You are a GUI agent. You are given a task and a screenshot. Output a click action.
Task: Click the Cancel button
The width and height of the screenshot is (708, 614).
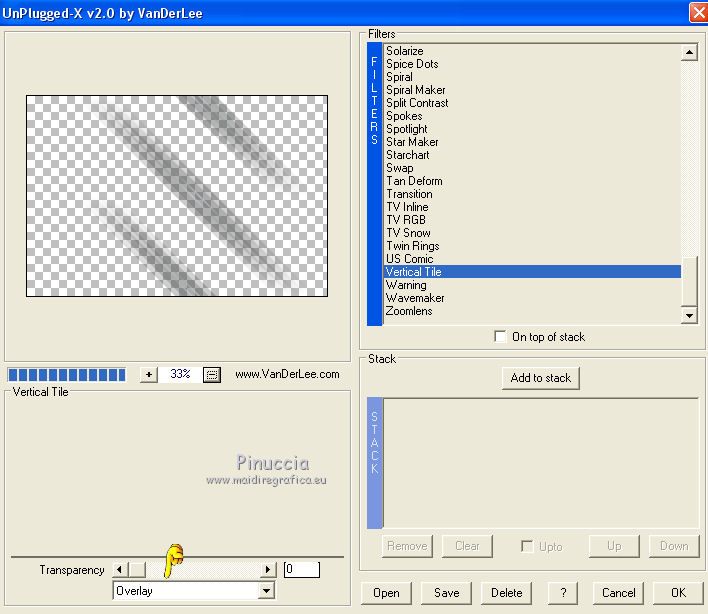618,593
